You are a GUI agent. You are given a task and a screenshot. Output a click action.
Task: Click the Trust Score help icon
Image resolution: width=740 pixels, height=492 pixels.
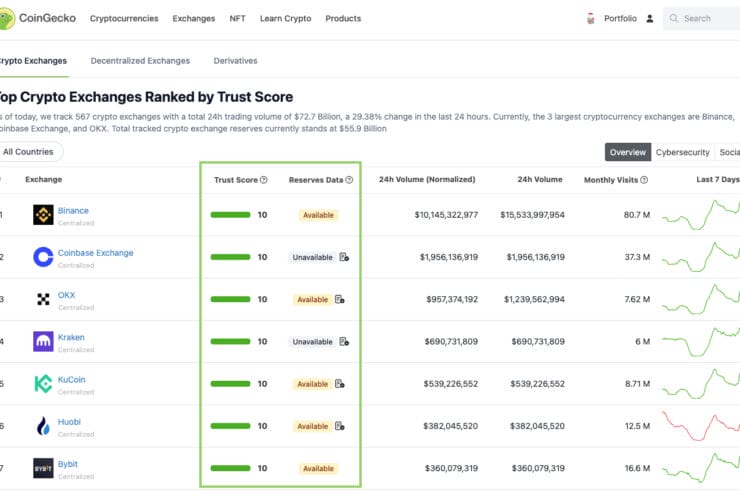[x=264, y=180]
